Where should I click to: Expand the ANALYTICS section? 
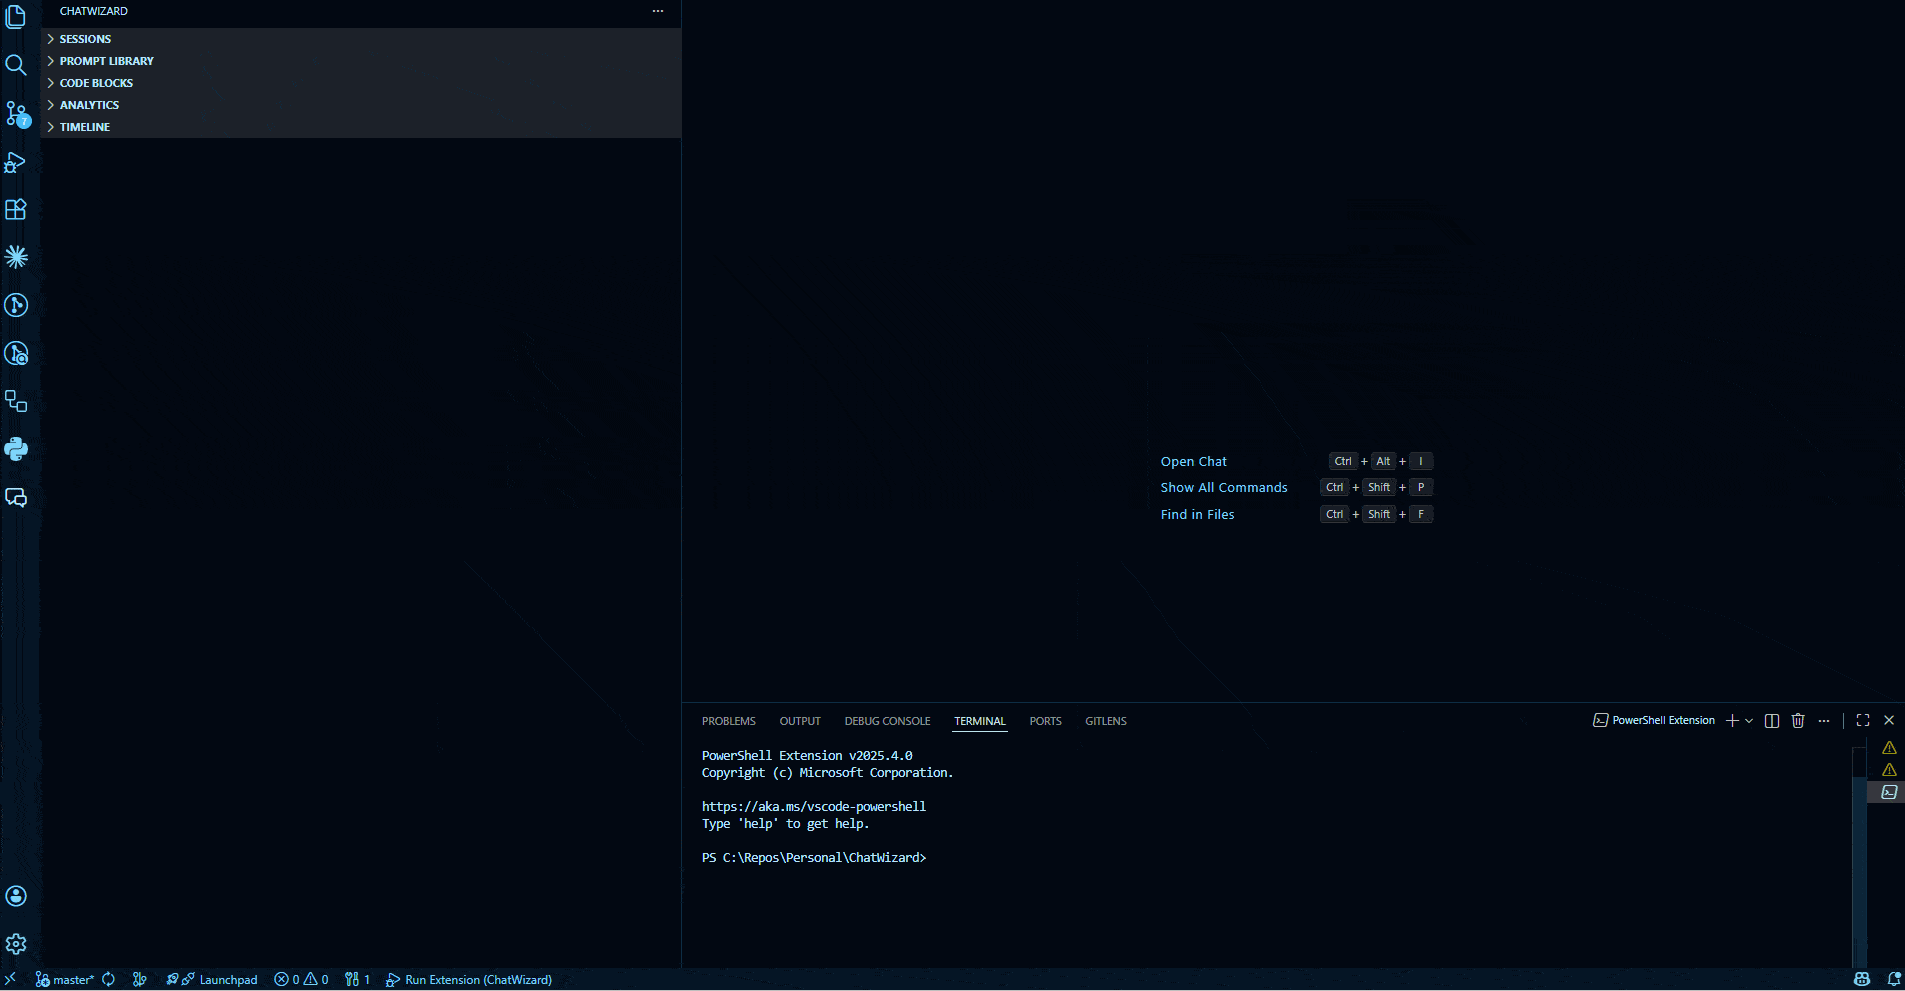click(x=360, y=105)
